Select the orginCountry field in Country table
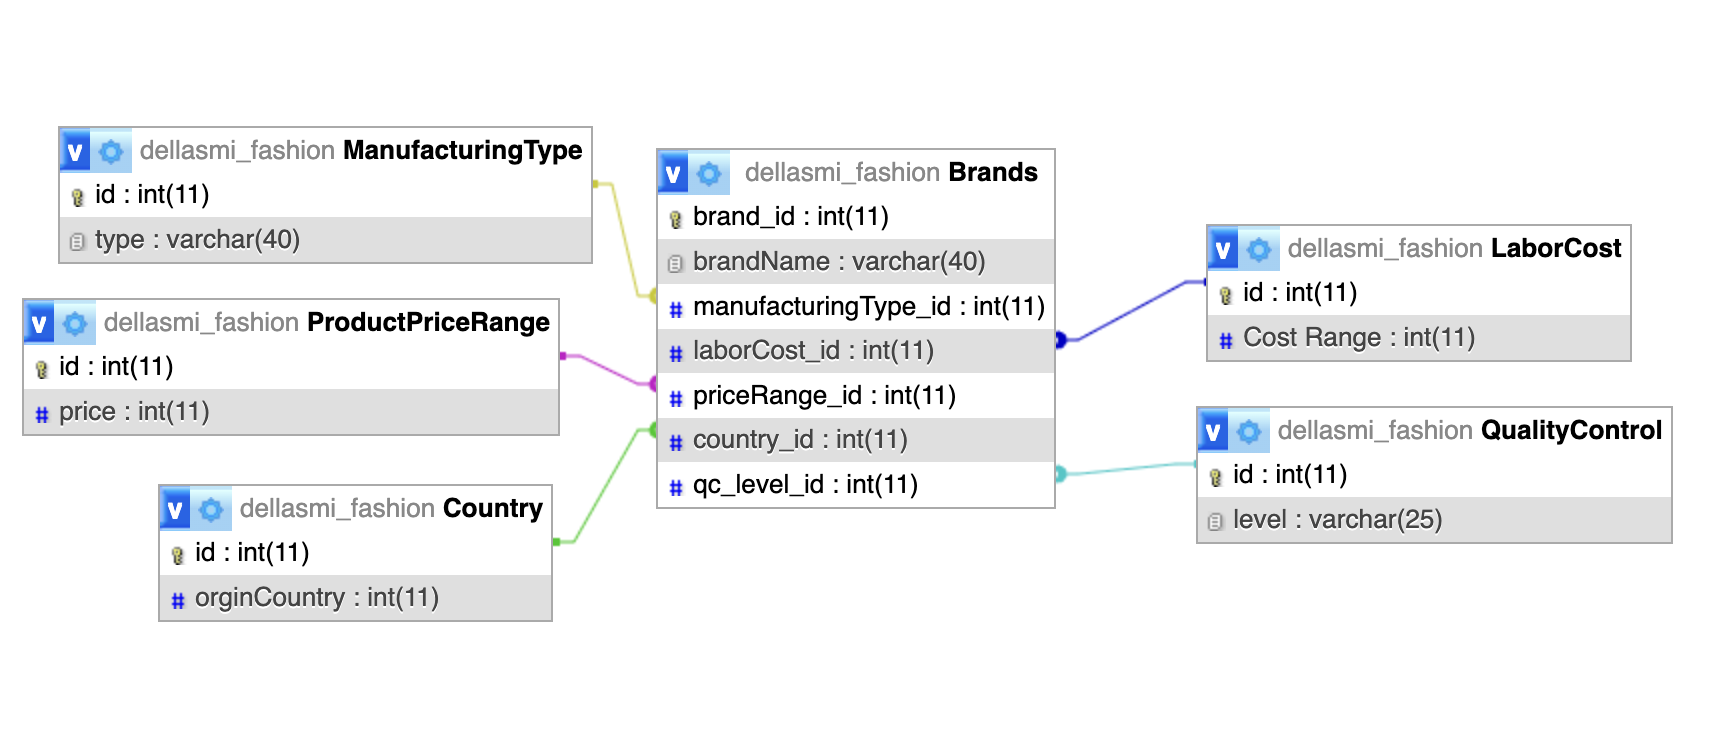This screenshot has width=1732, height=740. (316, 598)
